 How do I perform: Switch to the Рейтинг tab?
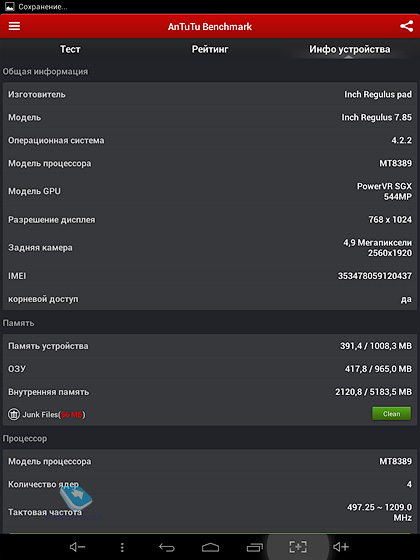click(x=210, y=49)
